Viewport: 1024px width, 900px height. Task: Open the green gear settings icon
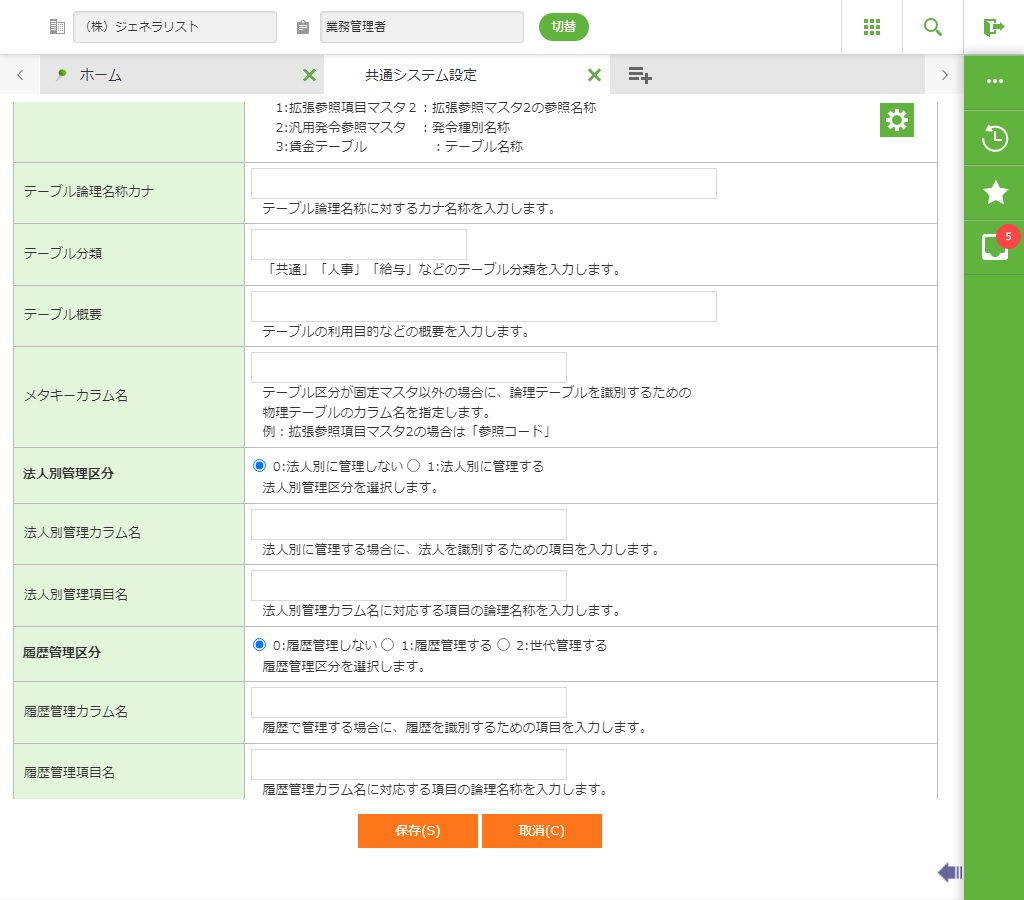click(897, 121)
